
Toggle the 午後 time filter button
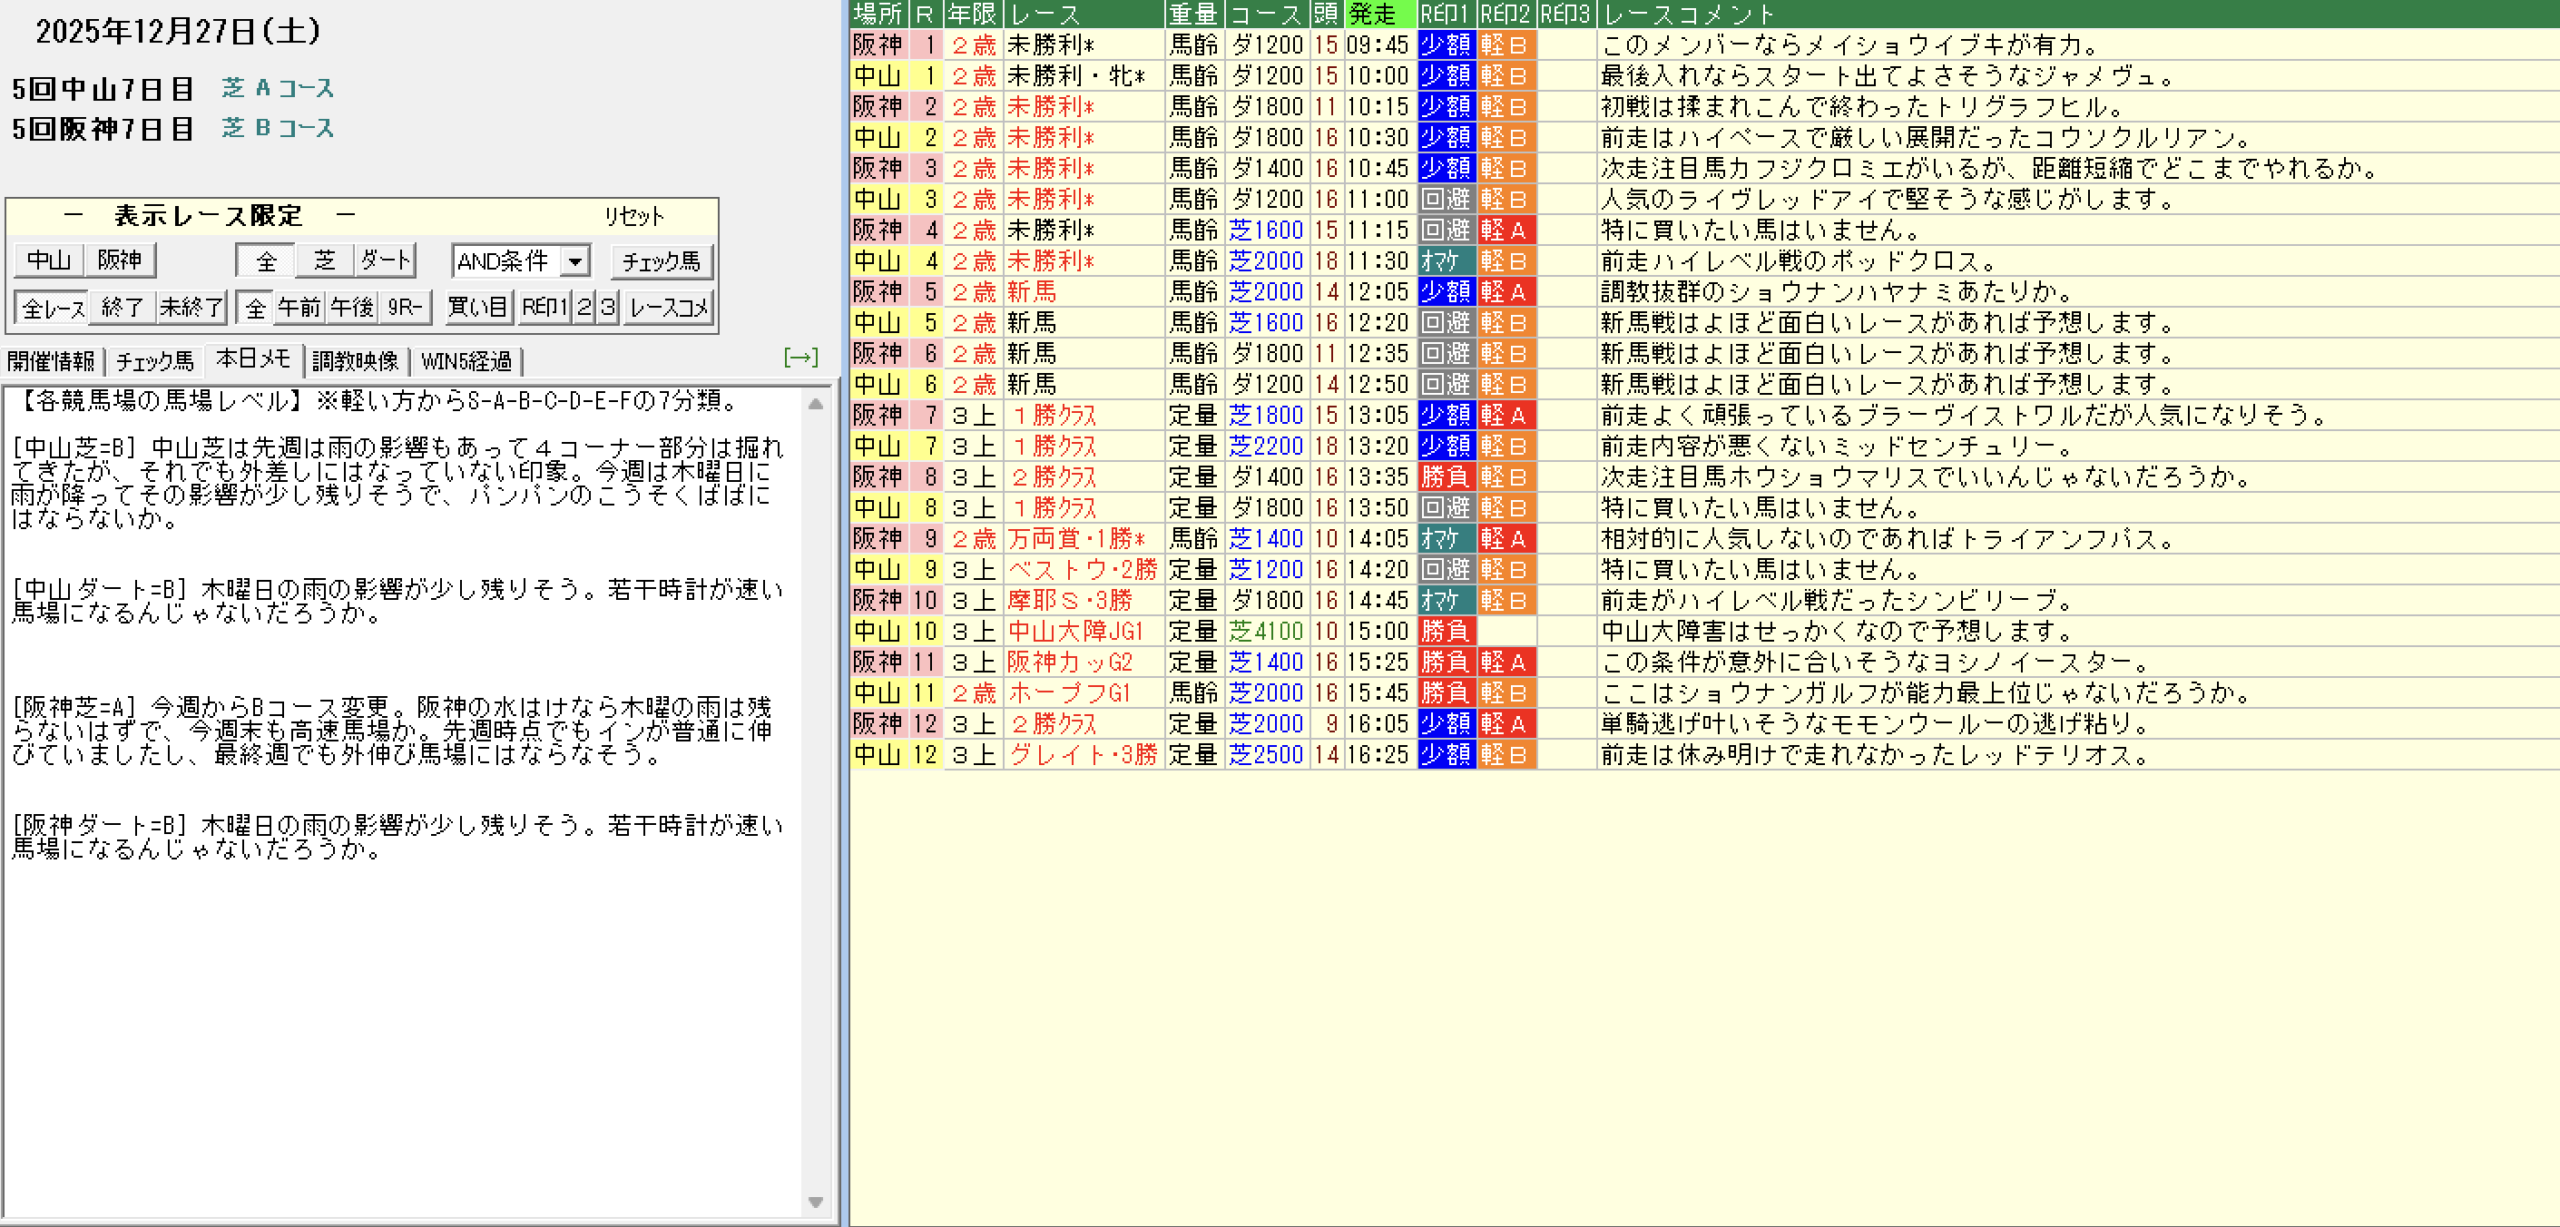point(352,307)
